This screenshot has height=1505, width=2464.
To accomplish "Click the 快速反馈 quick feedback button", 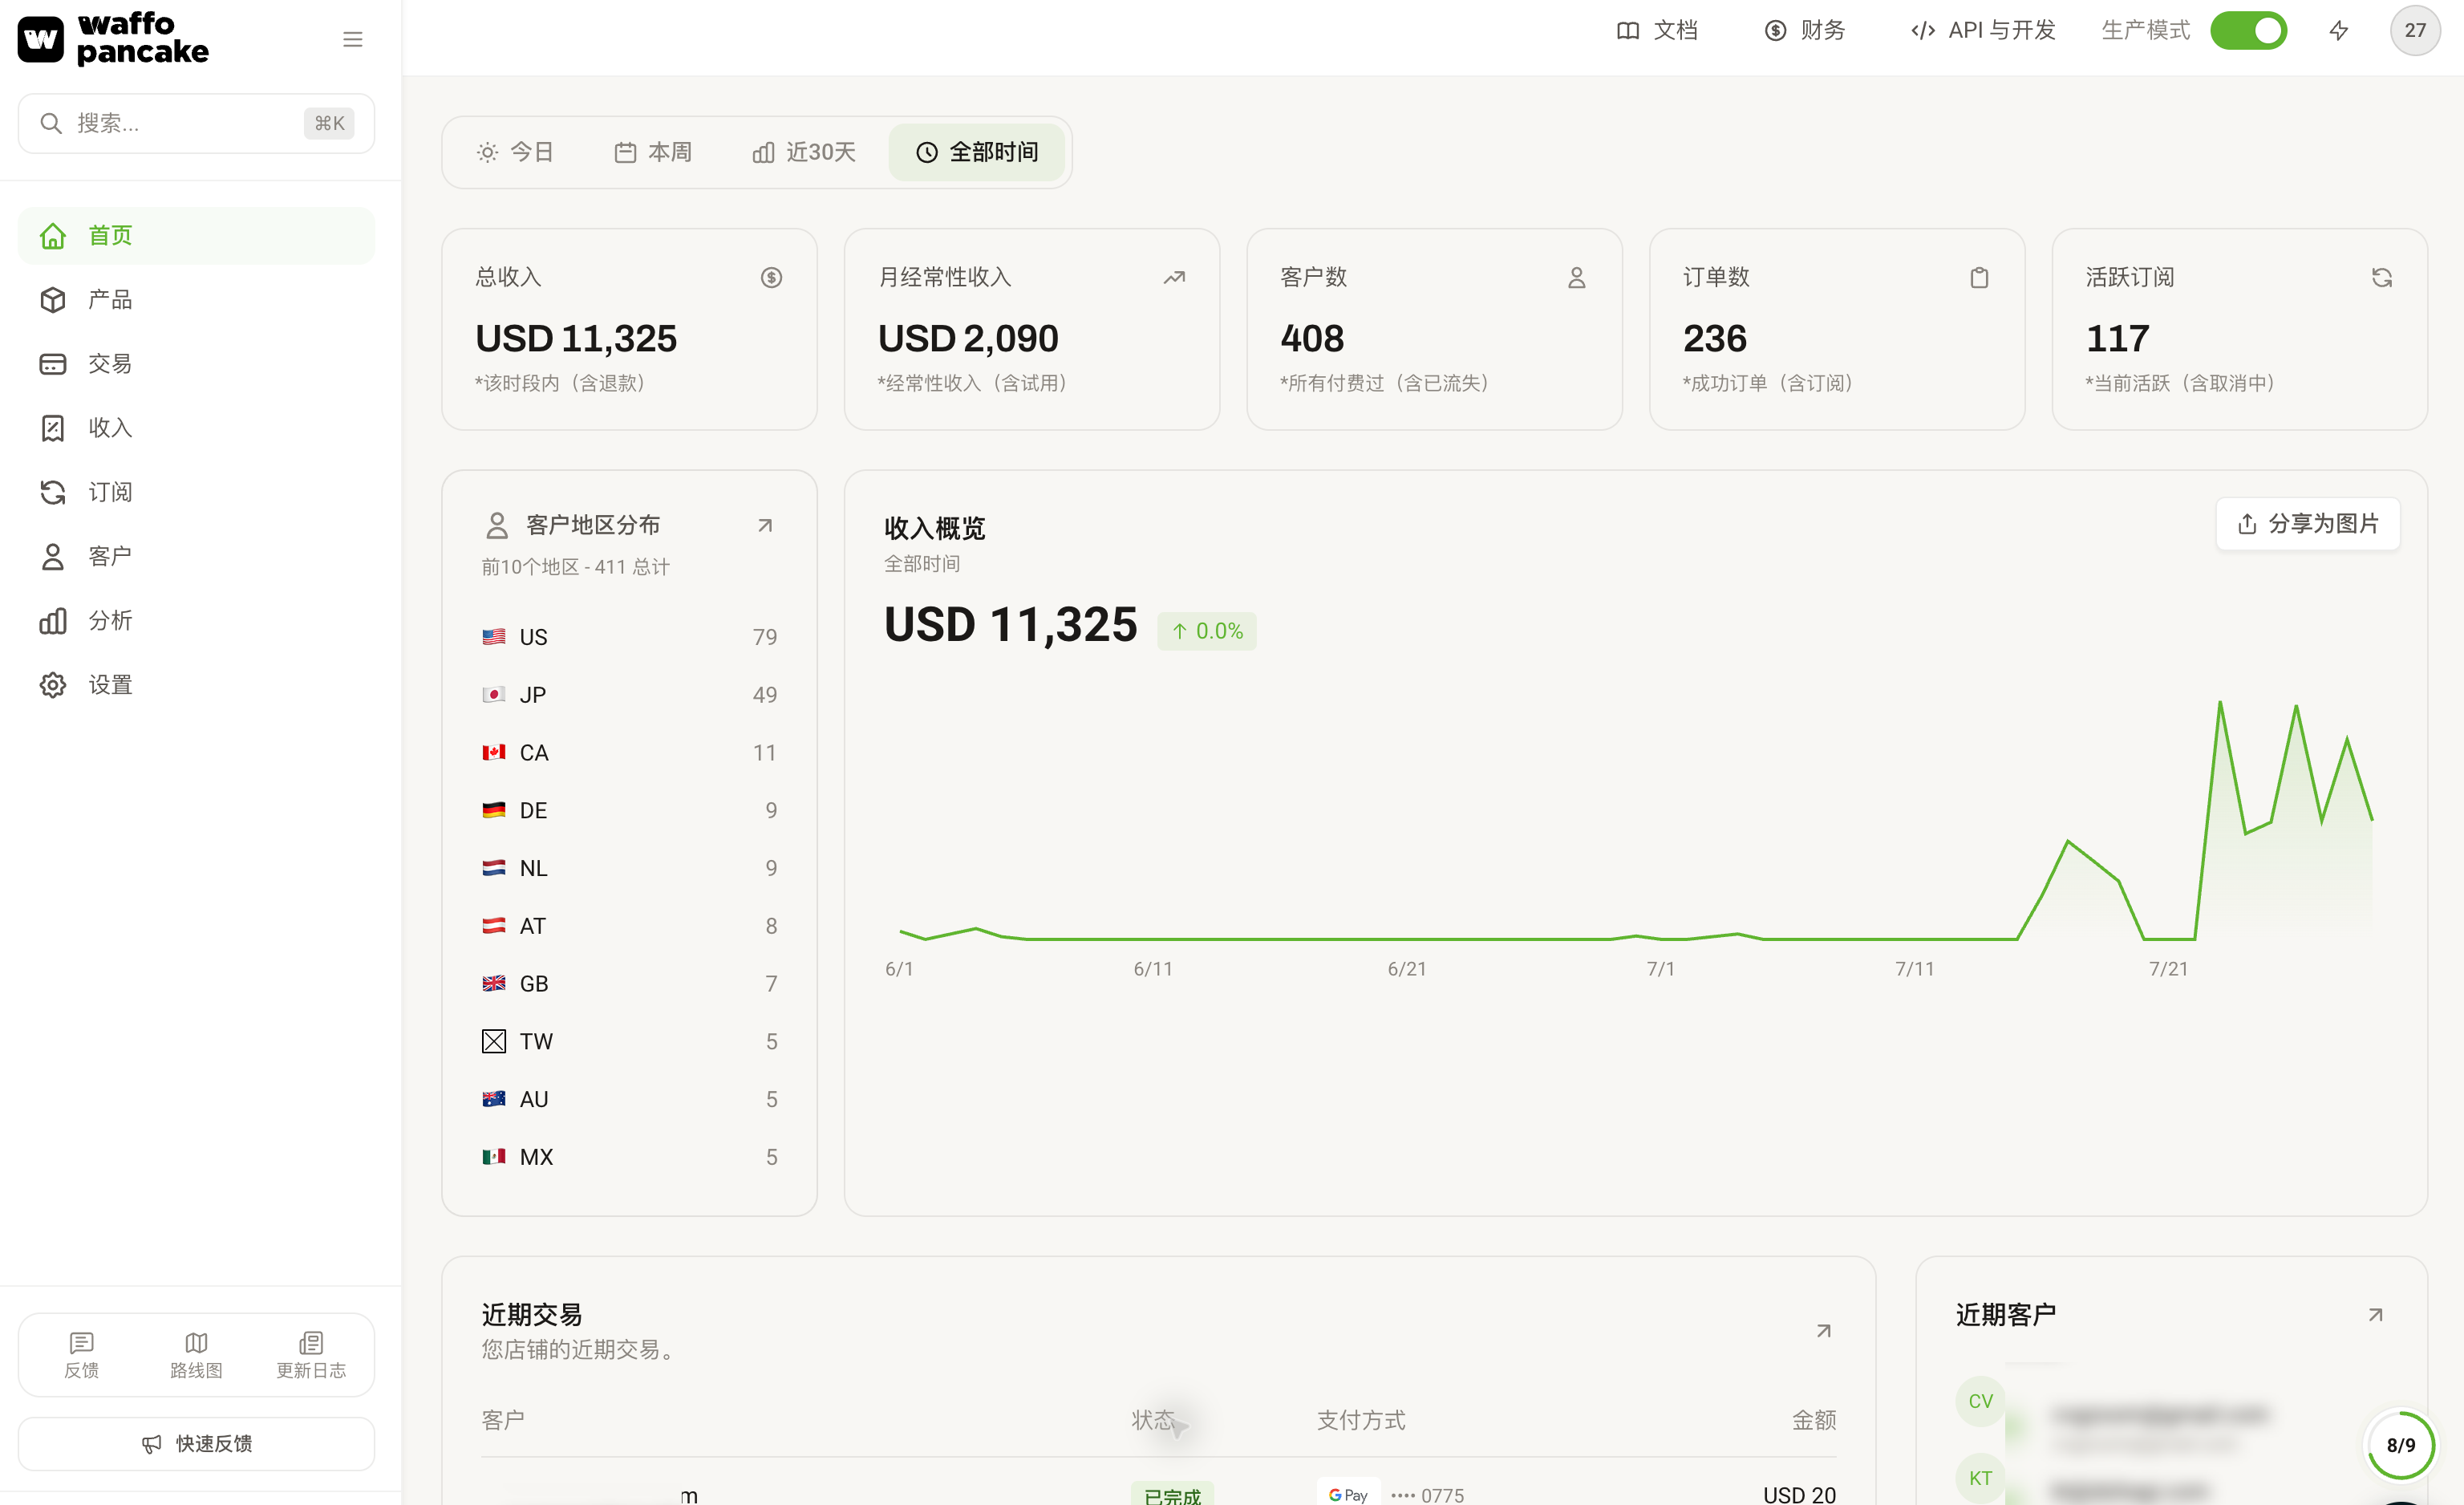I will [x=196, y=1443].
